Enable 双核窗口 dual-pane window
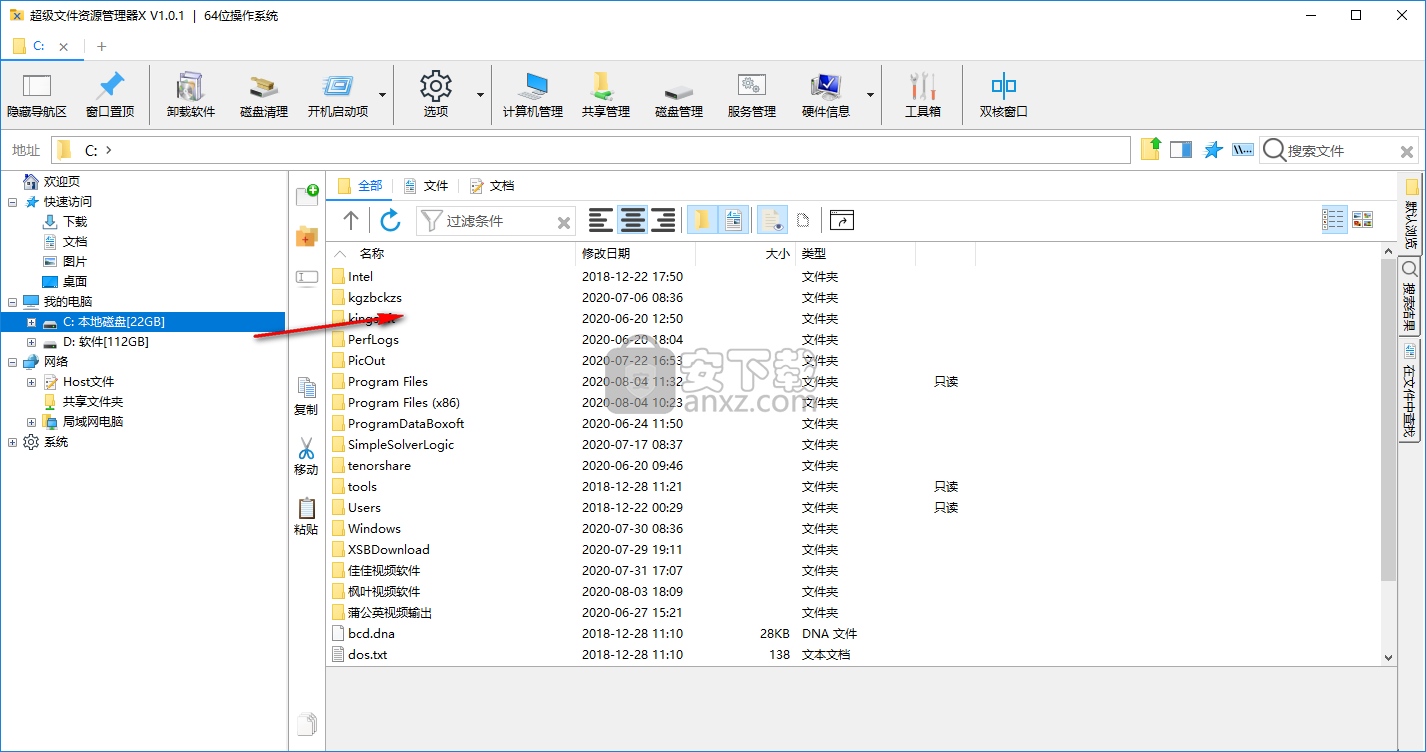The height and width of the screenshot is (752, 1426). (x=1003, y=95)
